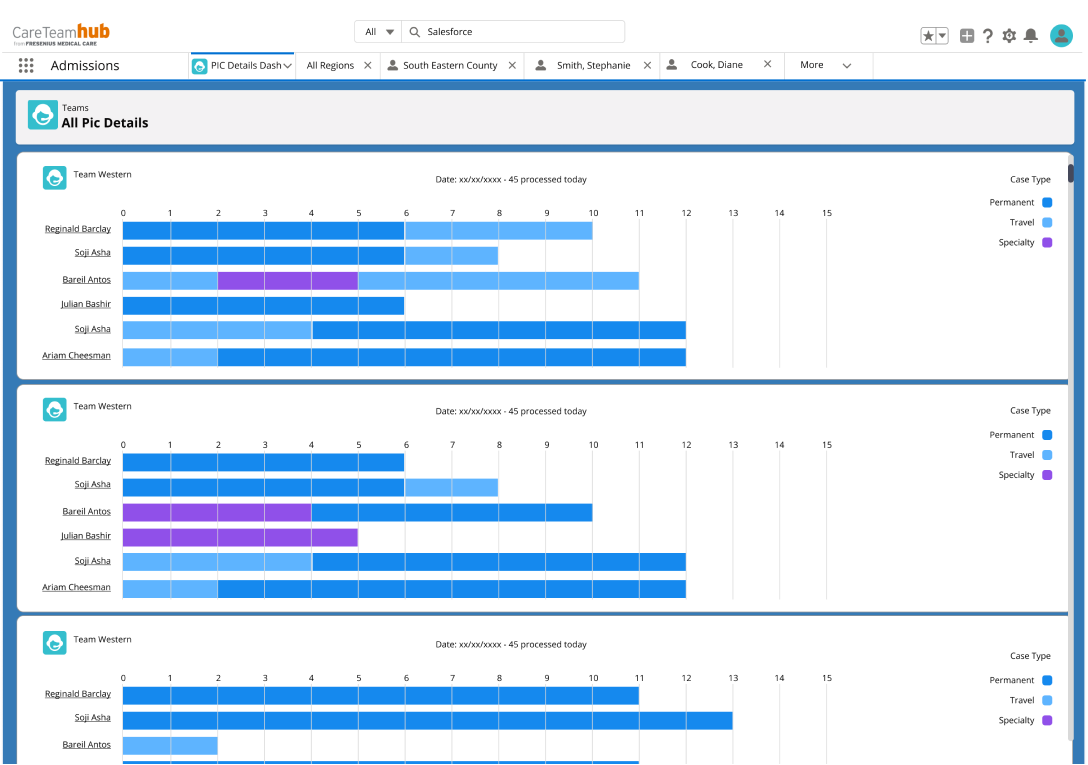The height and width of the screenshot is (765, 1088).
Task: Expand the All search scope dropdown
Action: click(x=379, y=32)
